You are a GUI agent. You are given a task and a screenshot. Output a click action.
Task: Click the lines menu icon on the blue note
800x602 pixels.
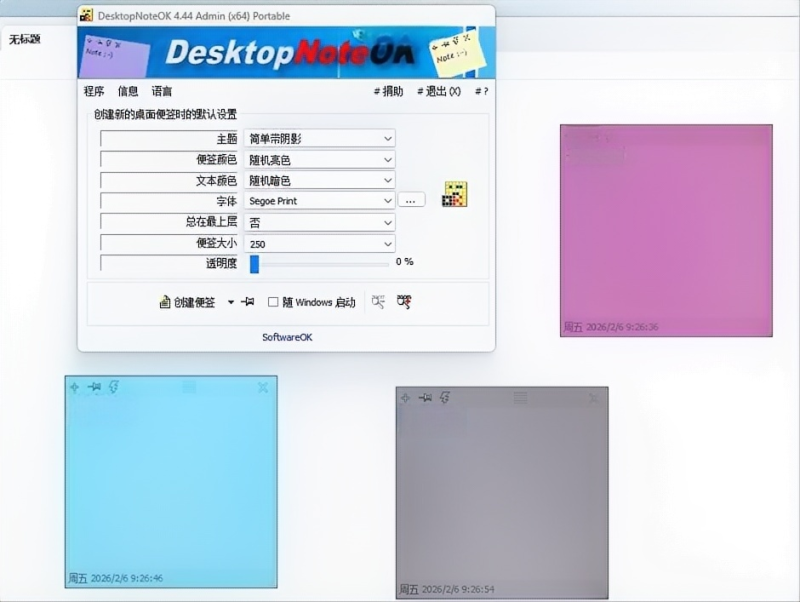point(189,387)
